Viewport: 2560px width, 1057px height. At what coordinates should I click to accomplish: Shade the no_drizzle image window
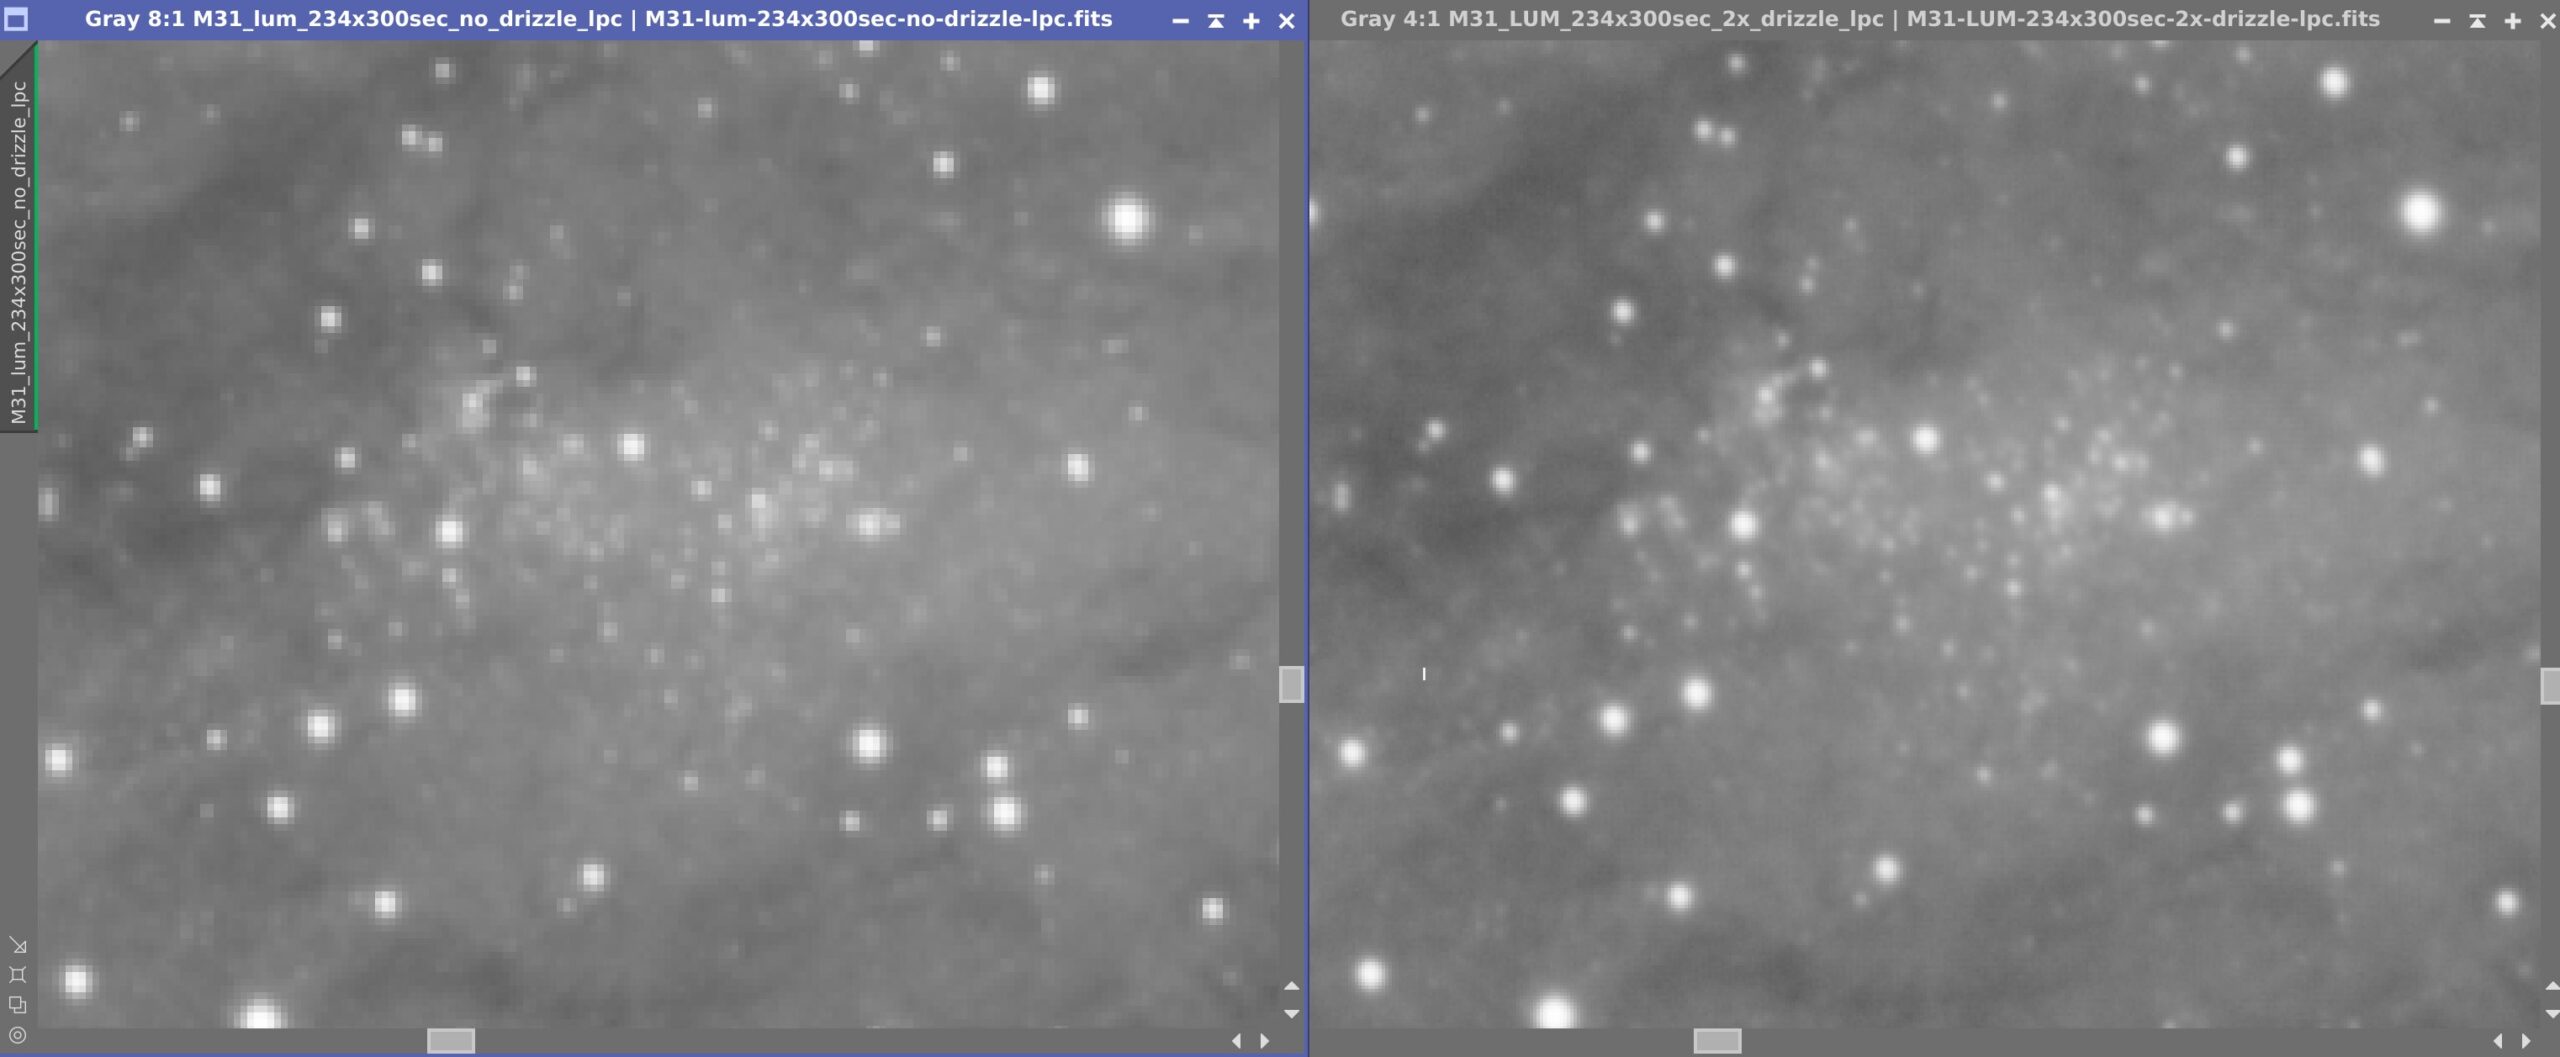tap(1216, 20)
